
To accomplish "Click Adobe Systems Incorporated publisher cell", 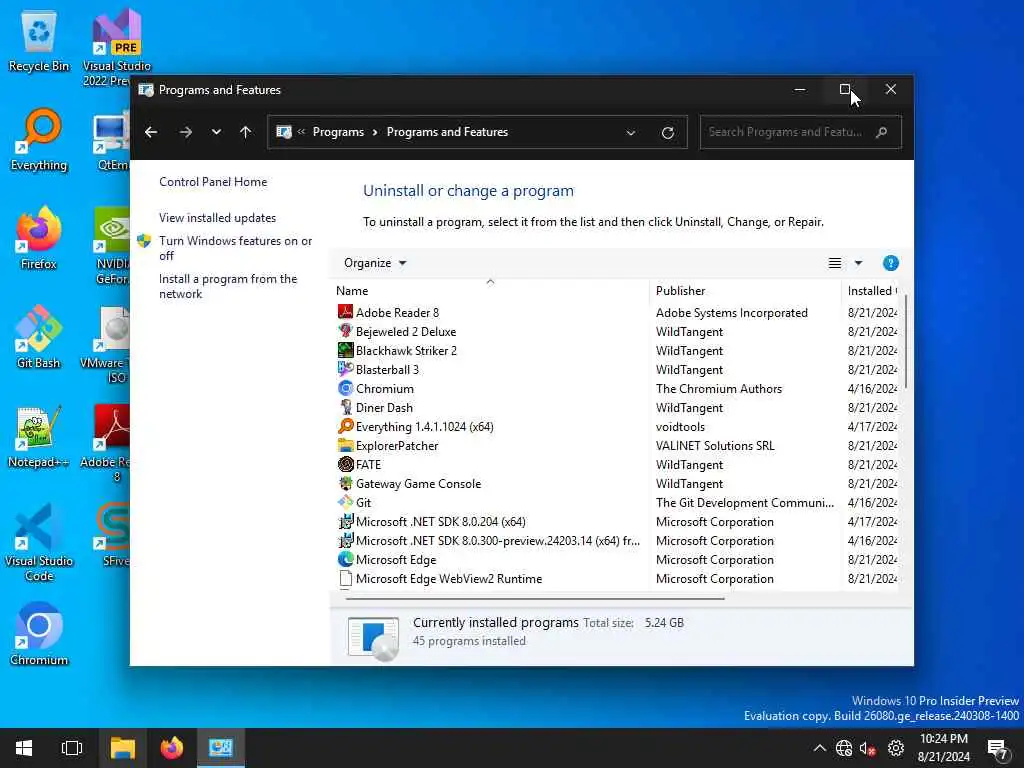I will (x=731, y=313).
